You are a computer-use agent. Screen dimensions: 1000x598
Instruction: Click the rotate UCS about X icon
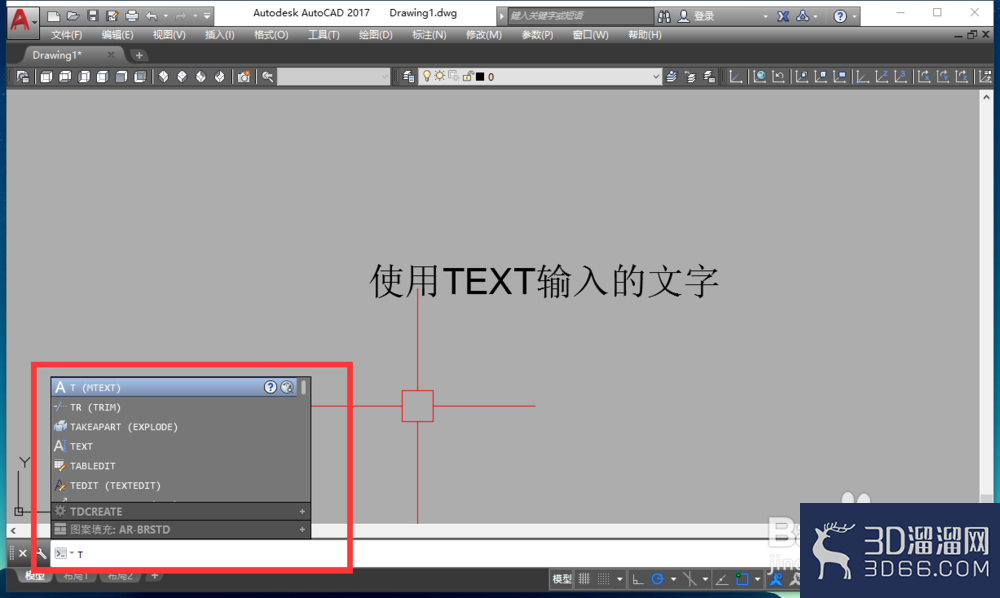923,77
